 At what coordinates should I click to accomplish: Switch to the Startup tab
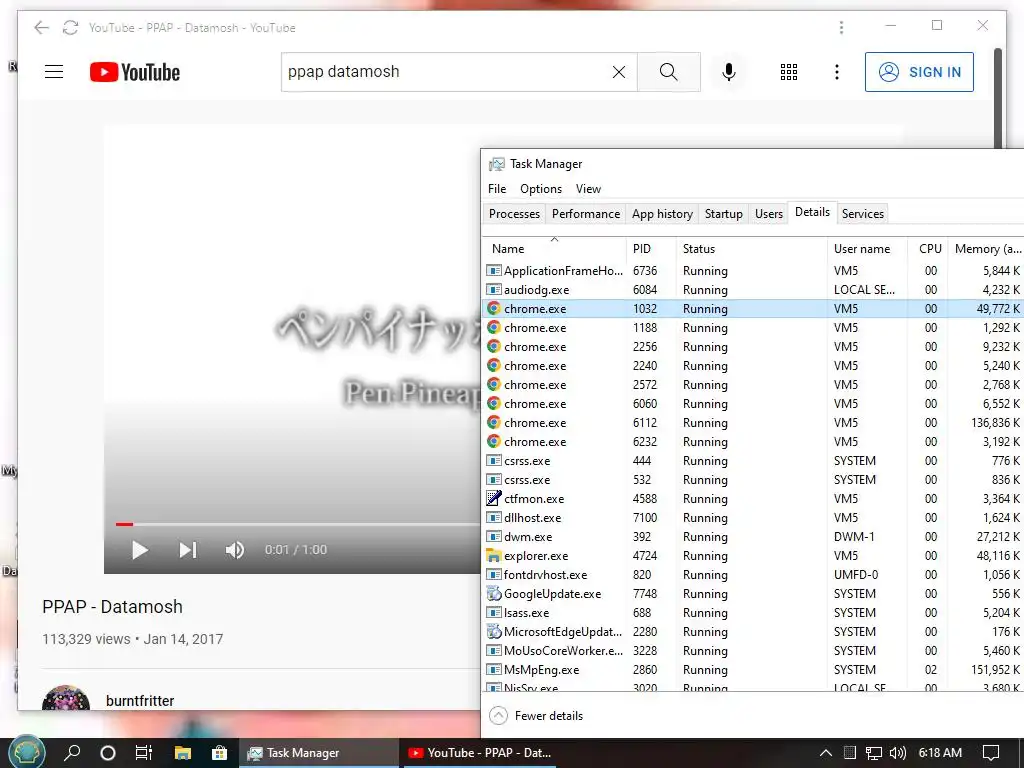coord(724,214)
